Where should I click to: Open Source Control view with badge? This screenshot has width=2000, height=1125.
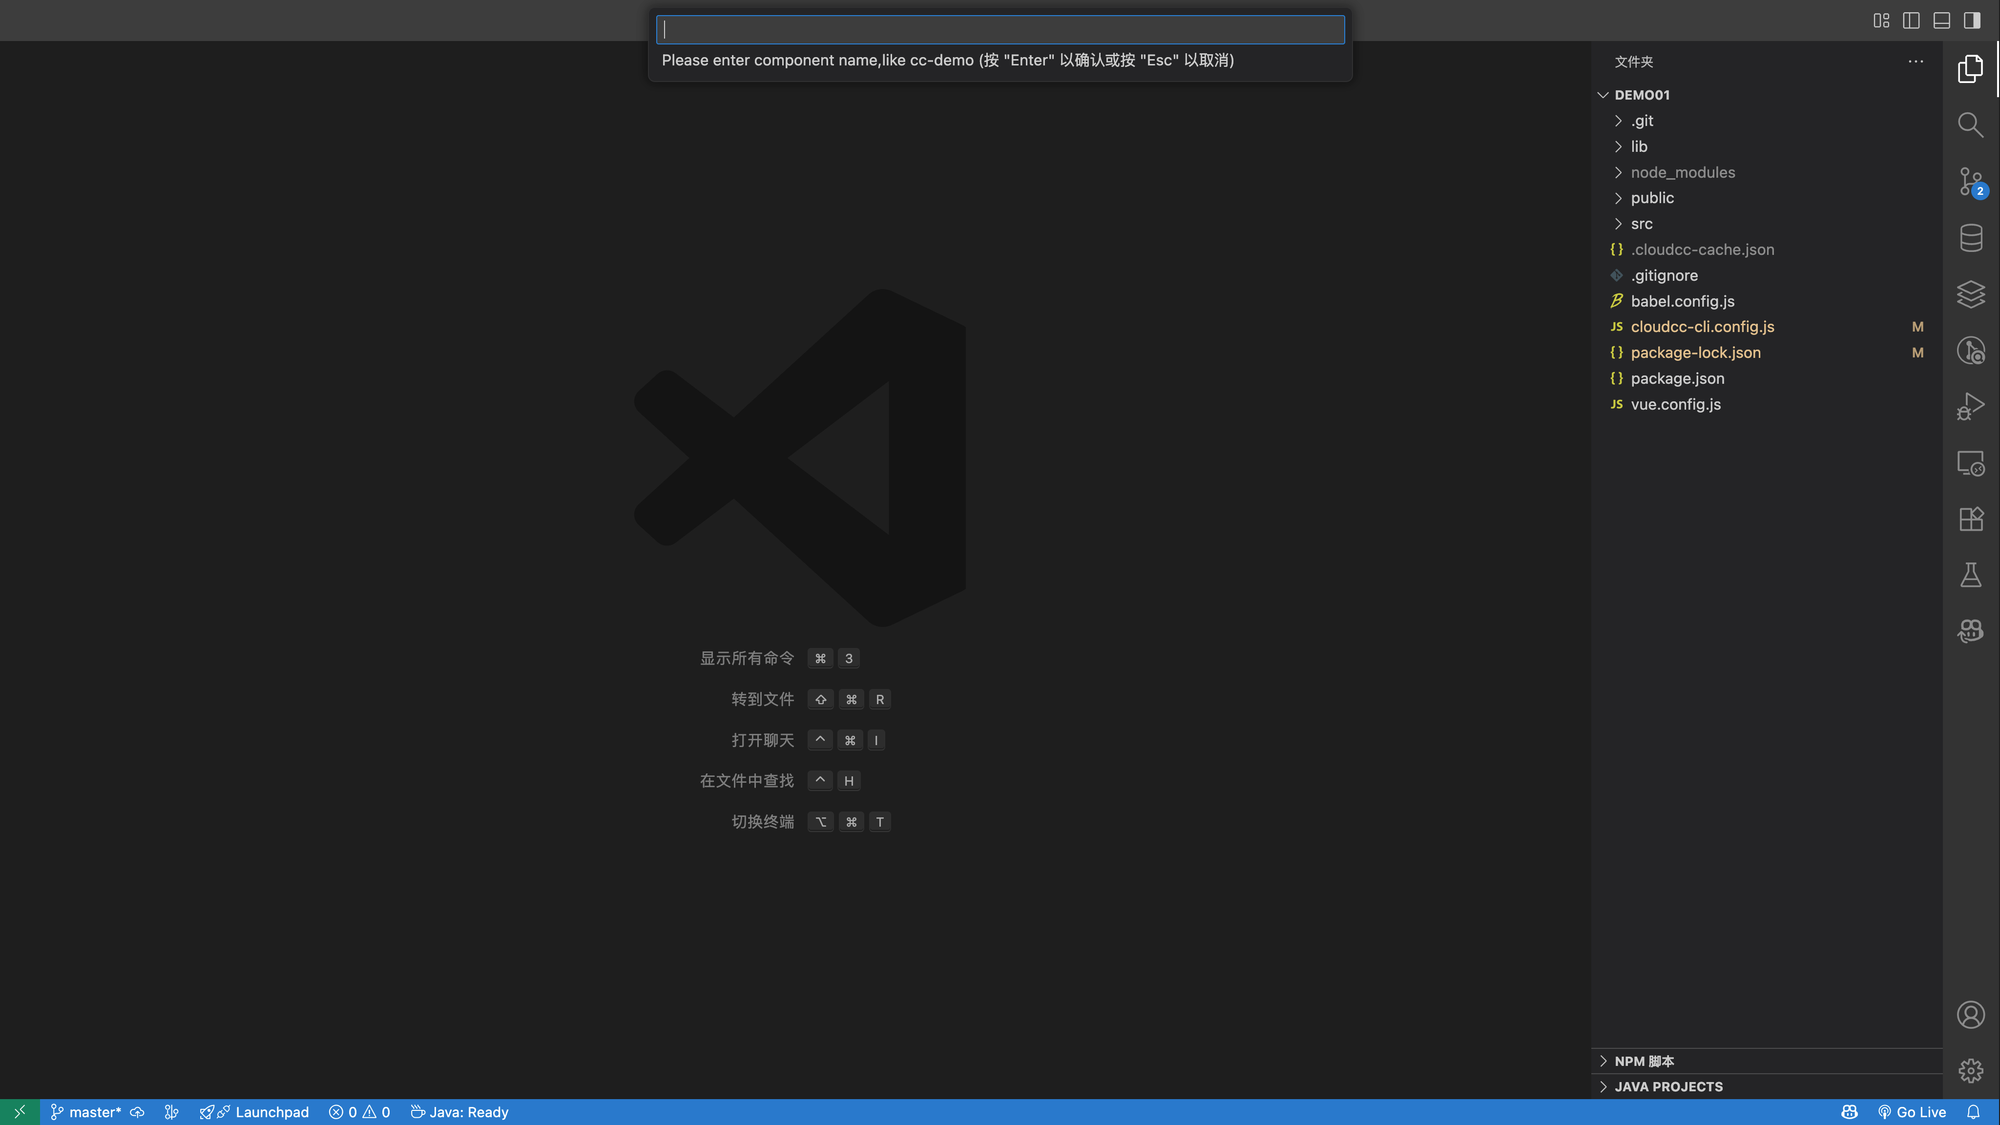tap(1970, 182)
